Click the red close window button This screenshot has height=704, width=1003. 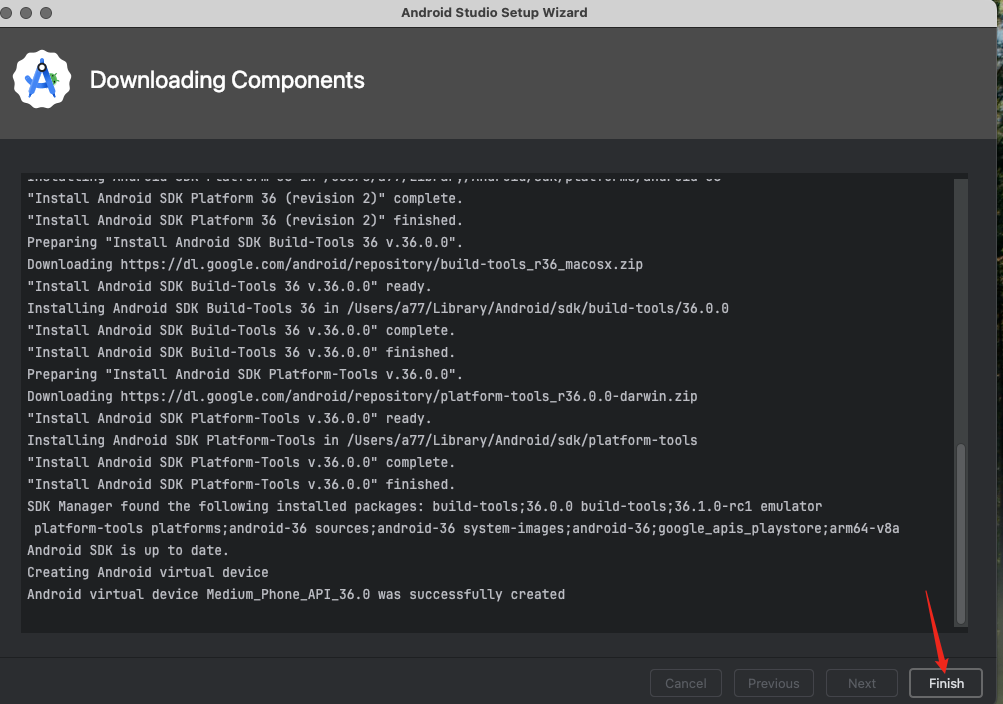click(6, 13)
